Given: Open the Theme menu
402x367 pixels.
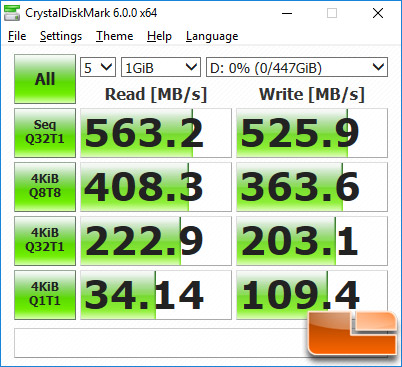Looking at the screenshot, I should click(115, 36).
